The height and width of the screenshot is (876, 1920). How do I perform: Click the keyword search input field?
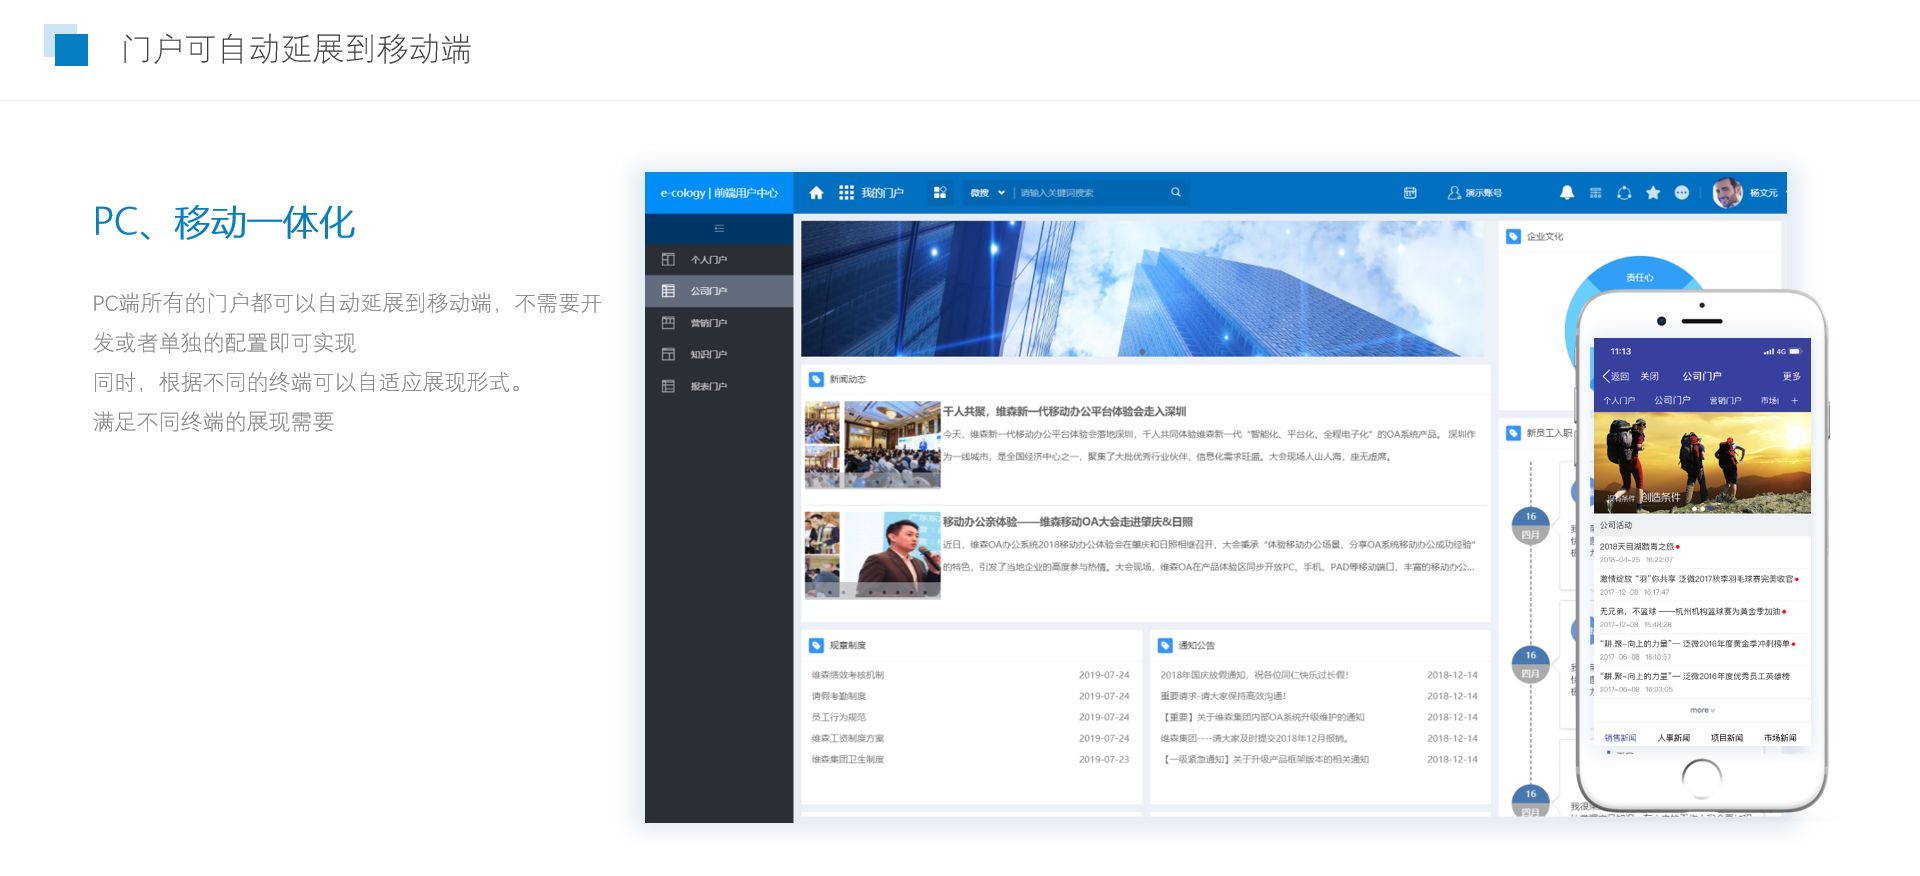pos(1090,193)
